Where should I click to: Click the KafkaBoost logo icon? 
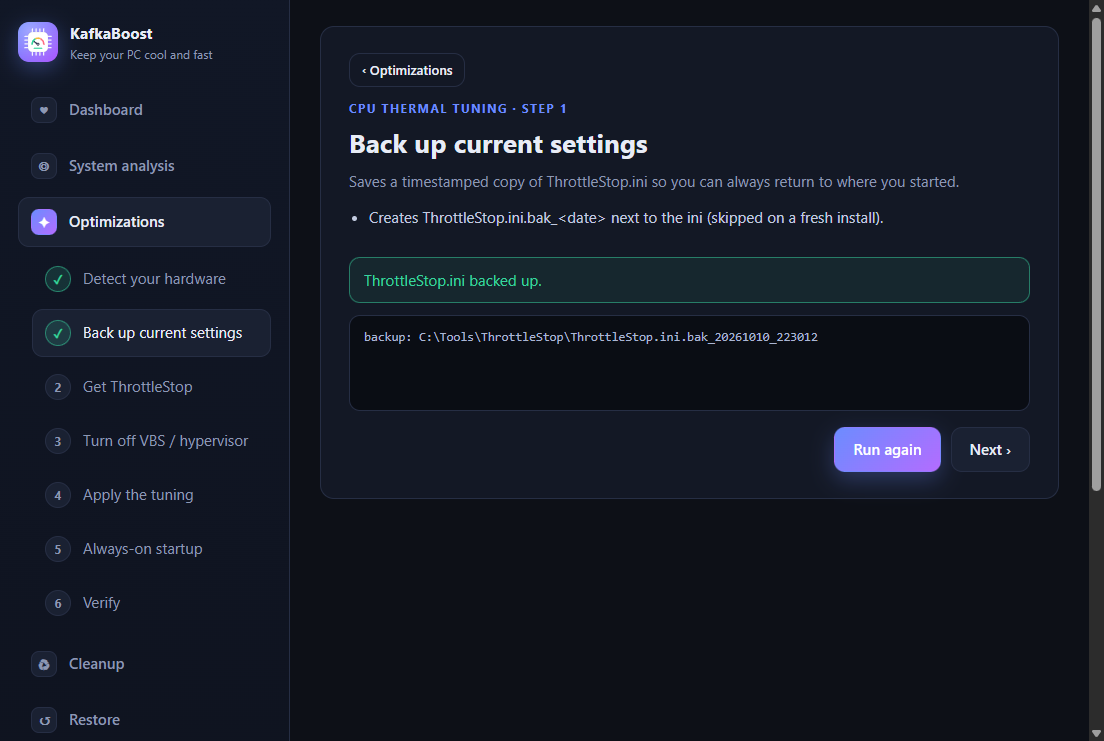pos(38,42)
